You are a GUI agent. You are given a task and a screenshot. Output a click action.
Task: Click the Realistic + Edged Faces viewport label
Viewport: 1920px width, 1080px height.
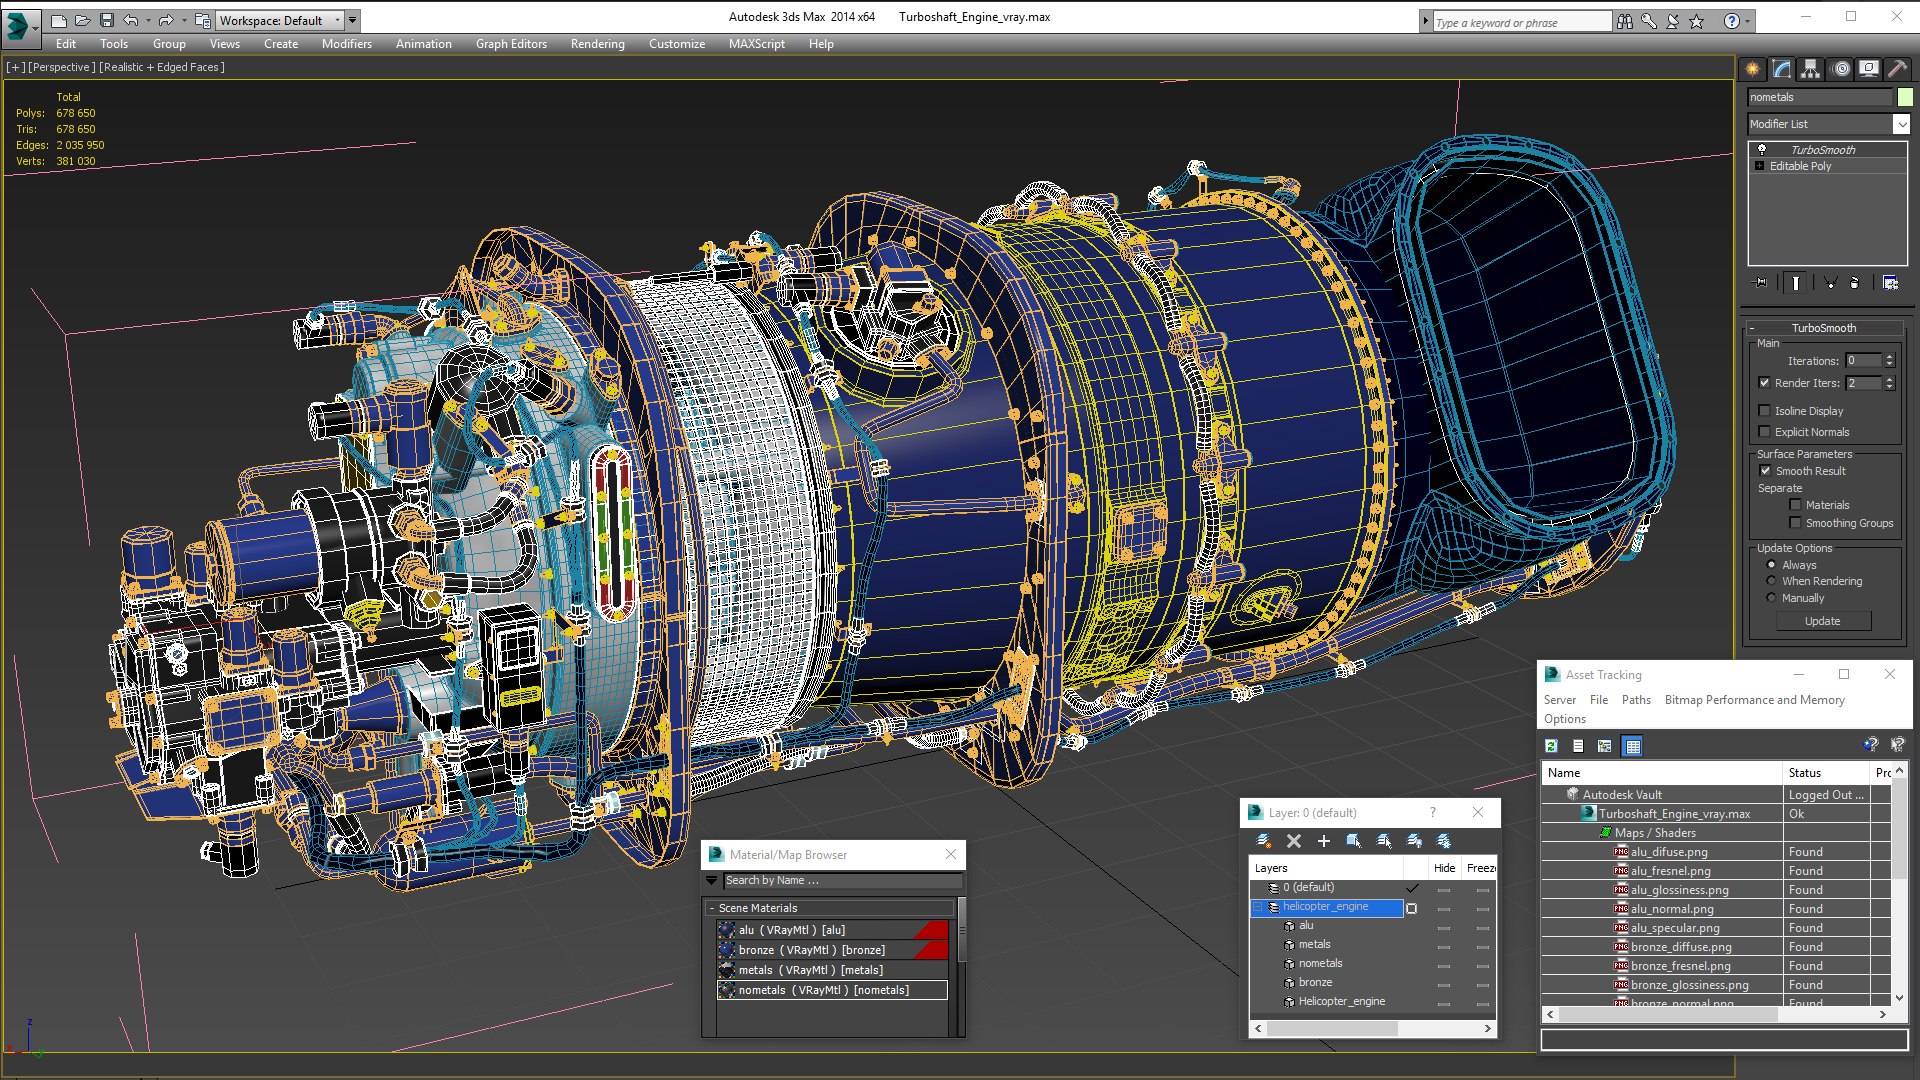click(x=162, y=67)
